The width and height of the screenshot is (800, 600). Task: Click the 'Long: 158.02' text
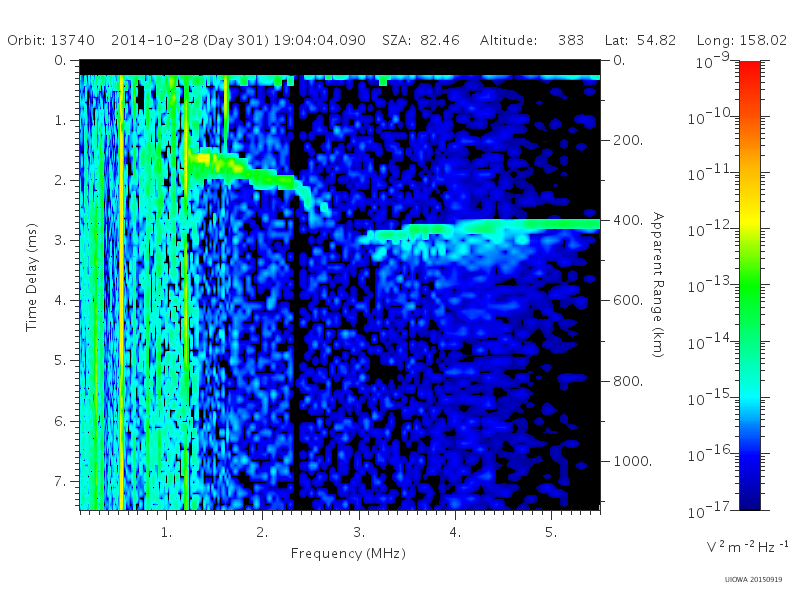point(742,40)
